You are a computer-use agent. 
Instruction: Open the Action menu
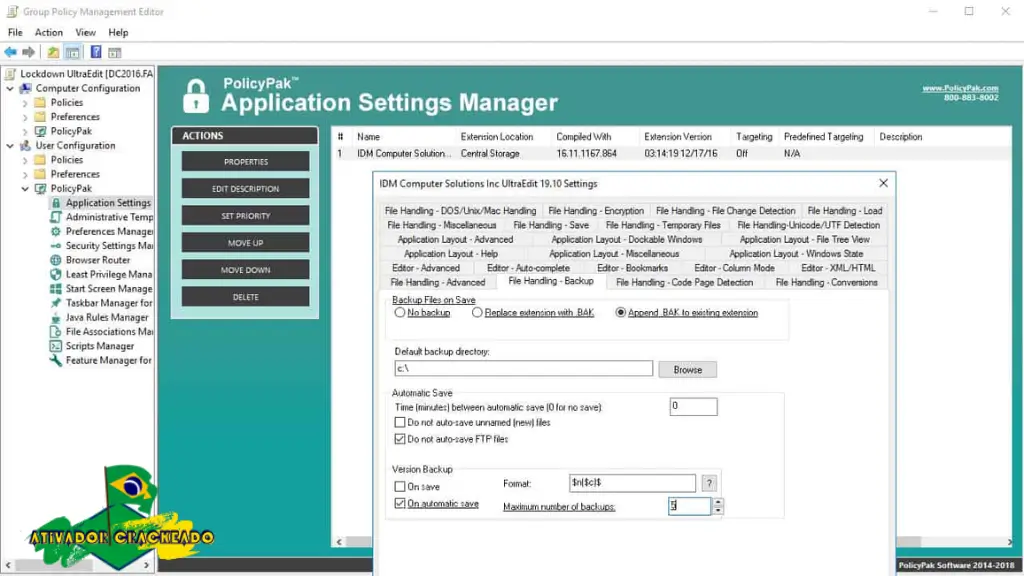tap(49, 33)
